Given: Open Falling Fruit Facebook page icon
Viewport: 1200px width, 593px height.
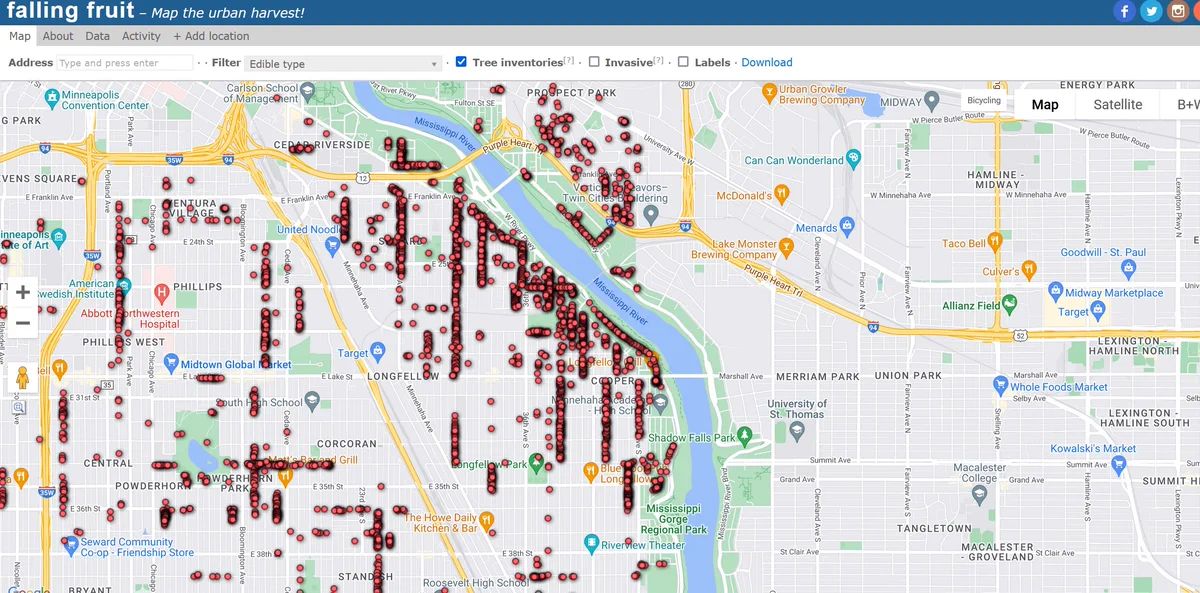Looking at the screenshot, I should [1124, 11].
